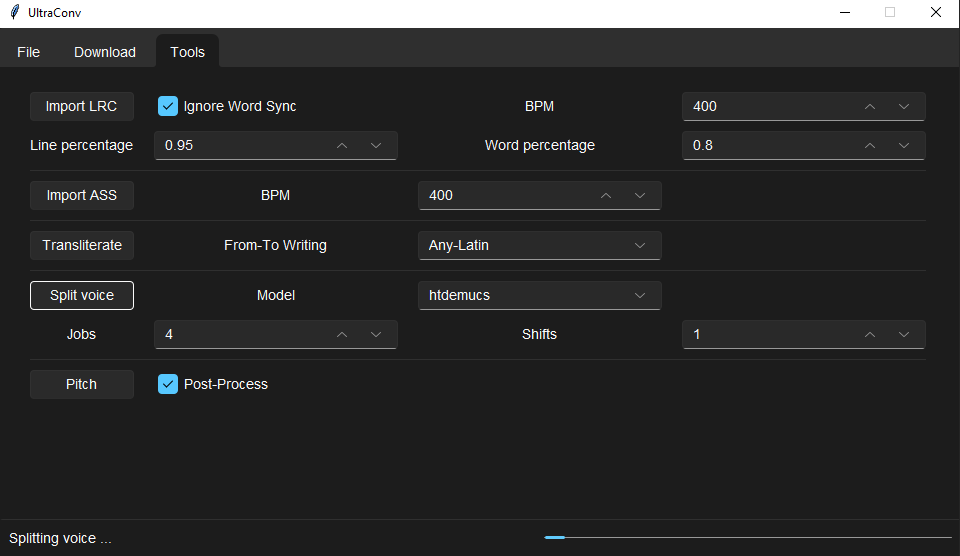
Task: Decrease Word percentage with the down arrow
Action: pyautogui.click(x=904, y=146)
